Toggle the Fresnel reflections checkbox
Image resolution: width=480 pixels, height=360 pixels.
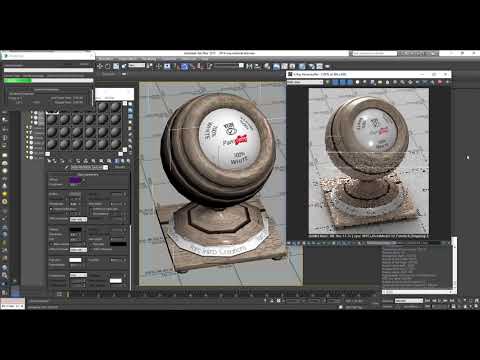click(51, 209)
